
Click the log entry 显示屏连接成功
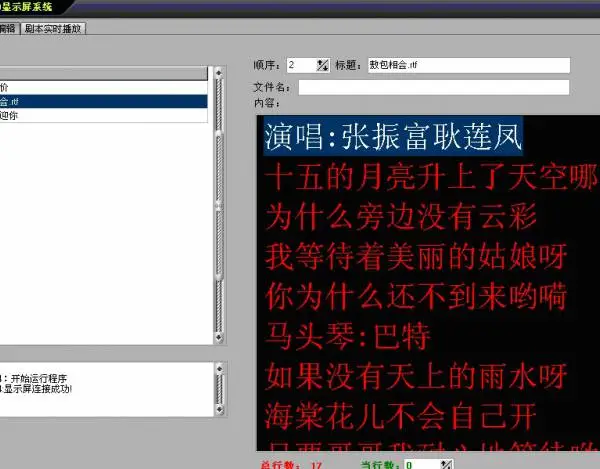(x=37, y=389)
